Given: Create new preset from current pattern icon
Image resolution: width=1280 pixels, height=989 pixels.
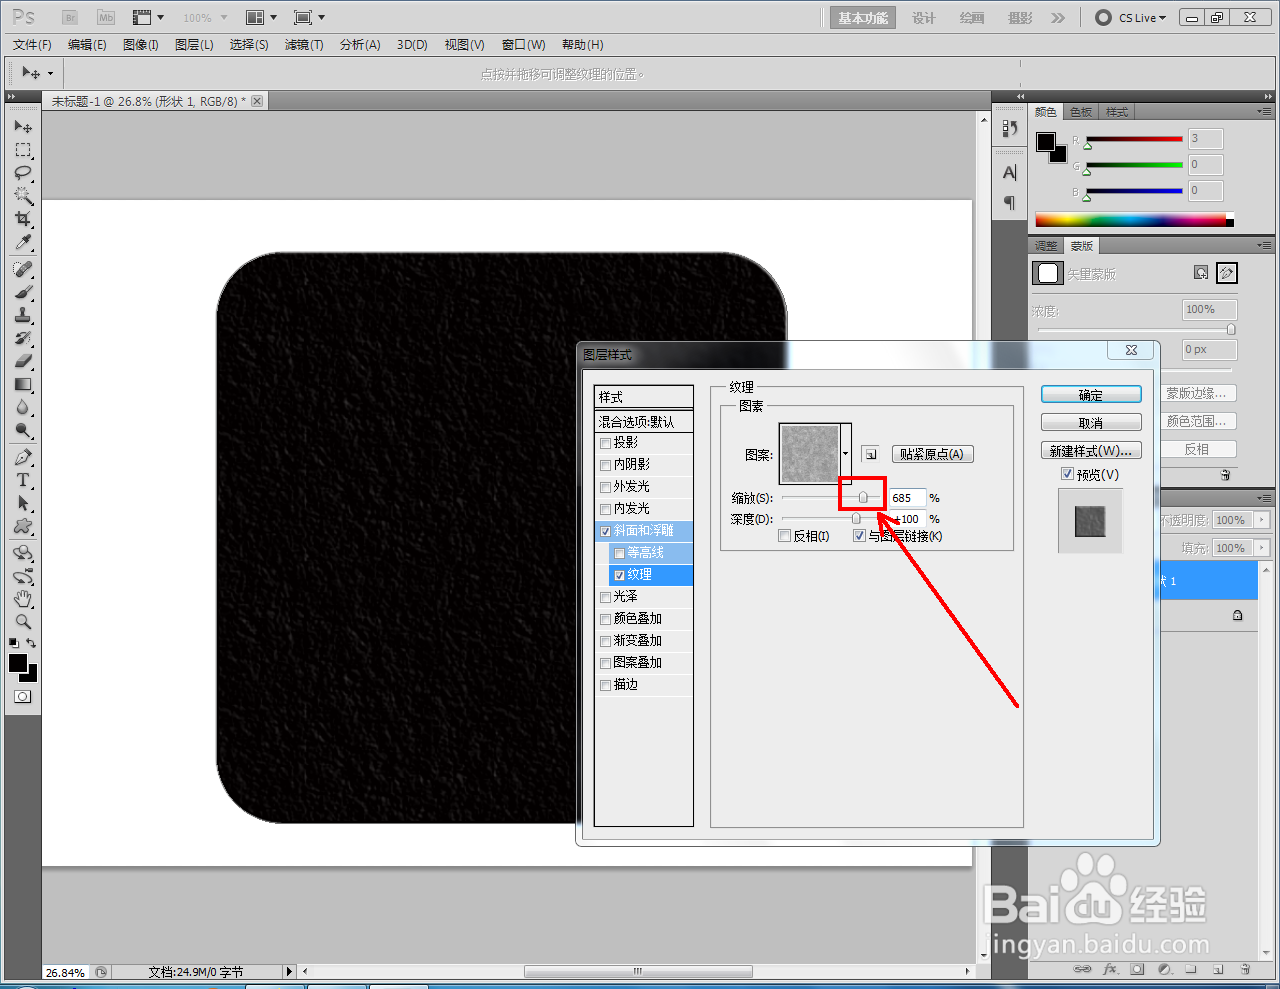Looking at the screenshot, I should click(871, 454).
